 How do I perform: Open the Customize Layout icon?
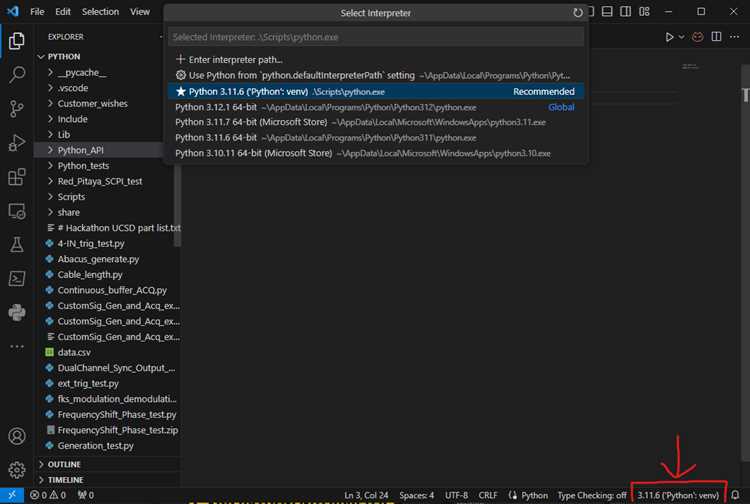pyautogui.click(x=644, y=11)
